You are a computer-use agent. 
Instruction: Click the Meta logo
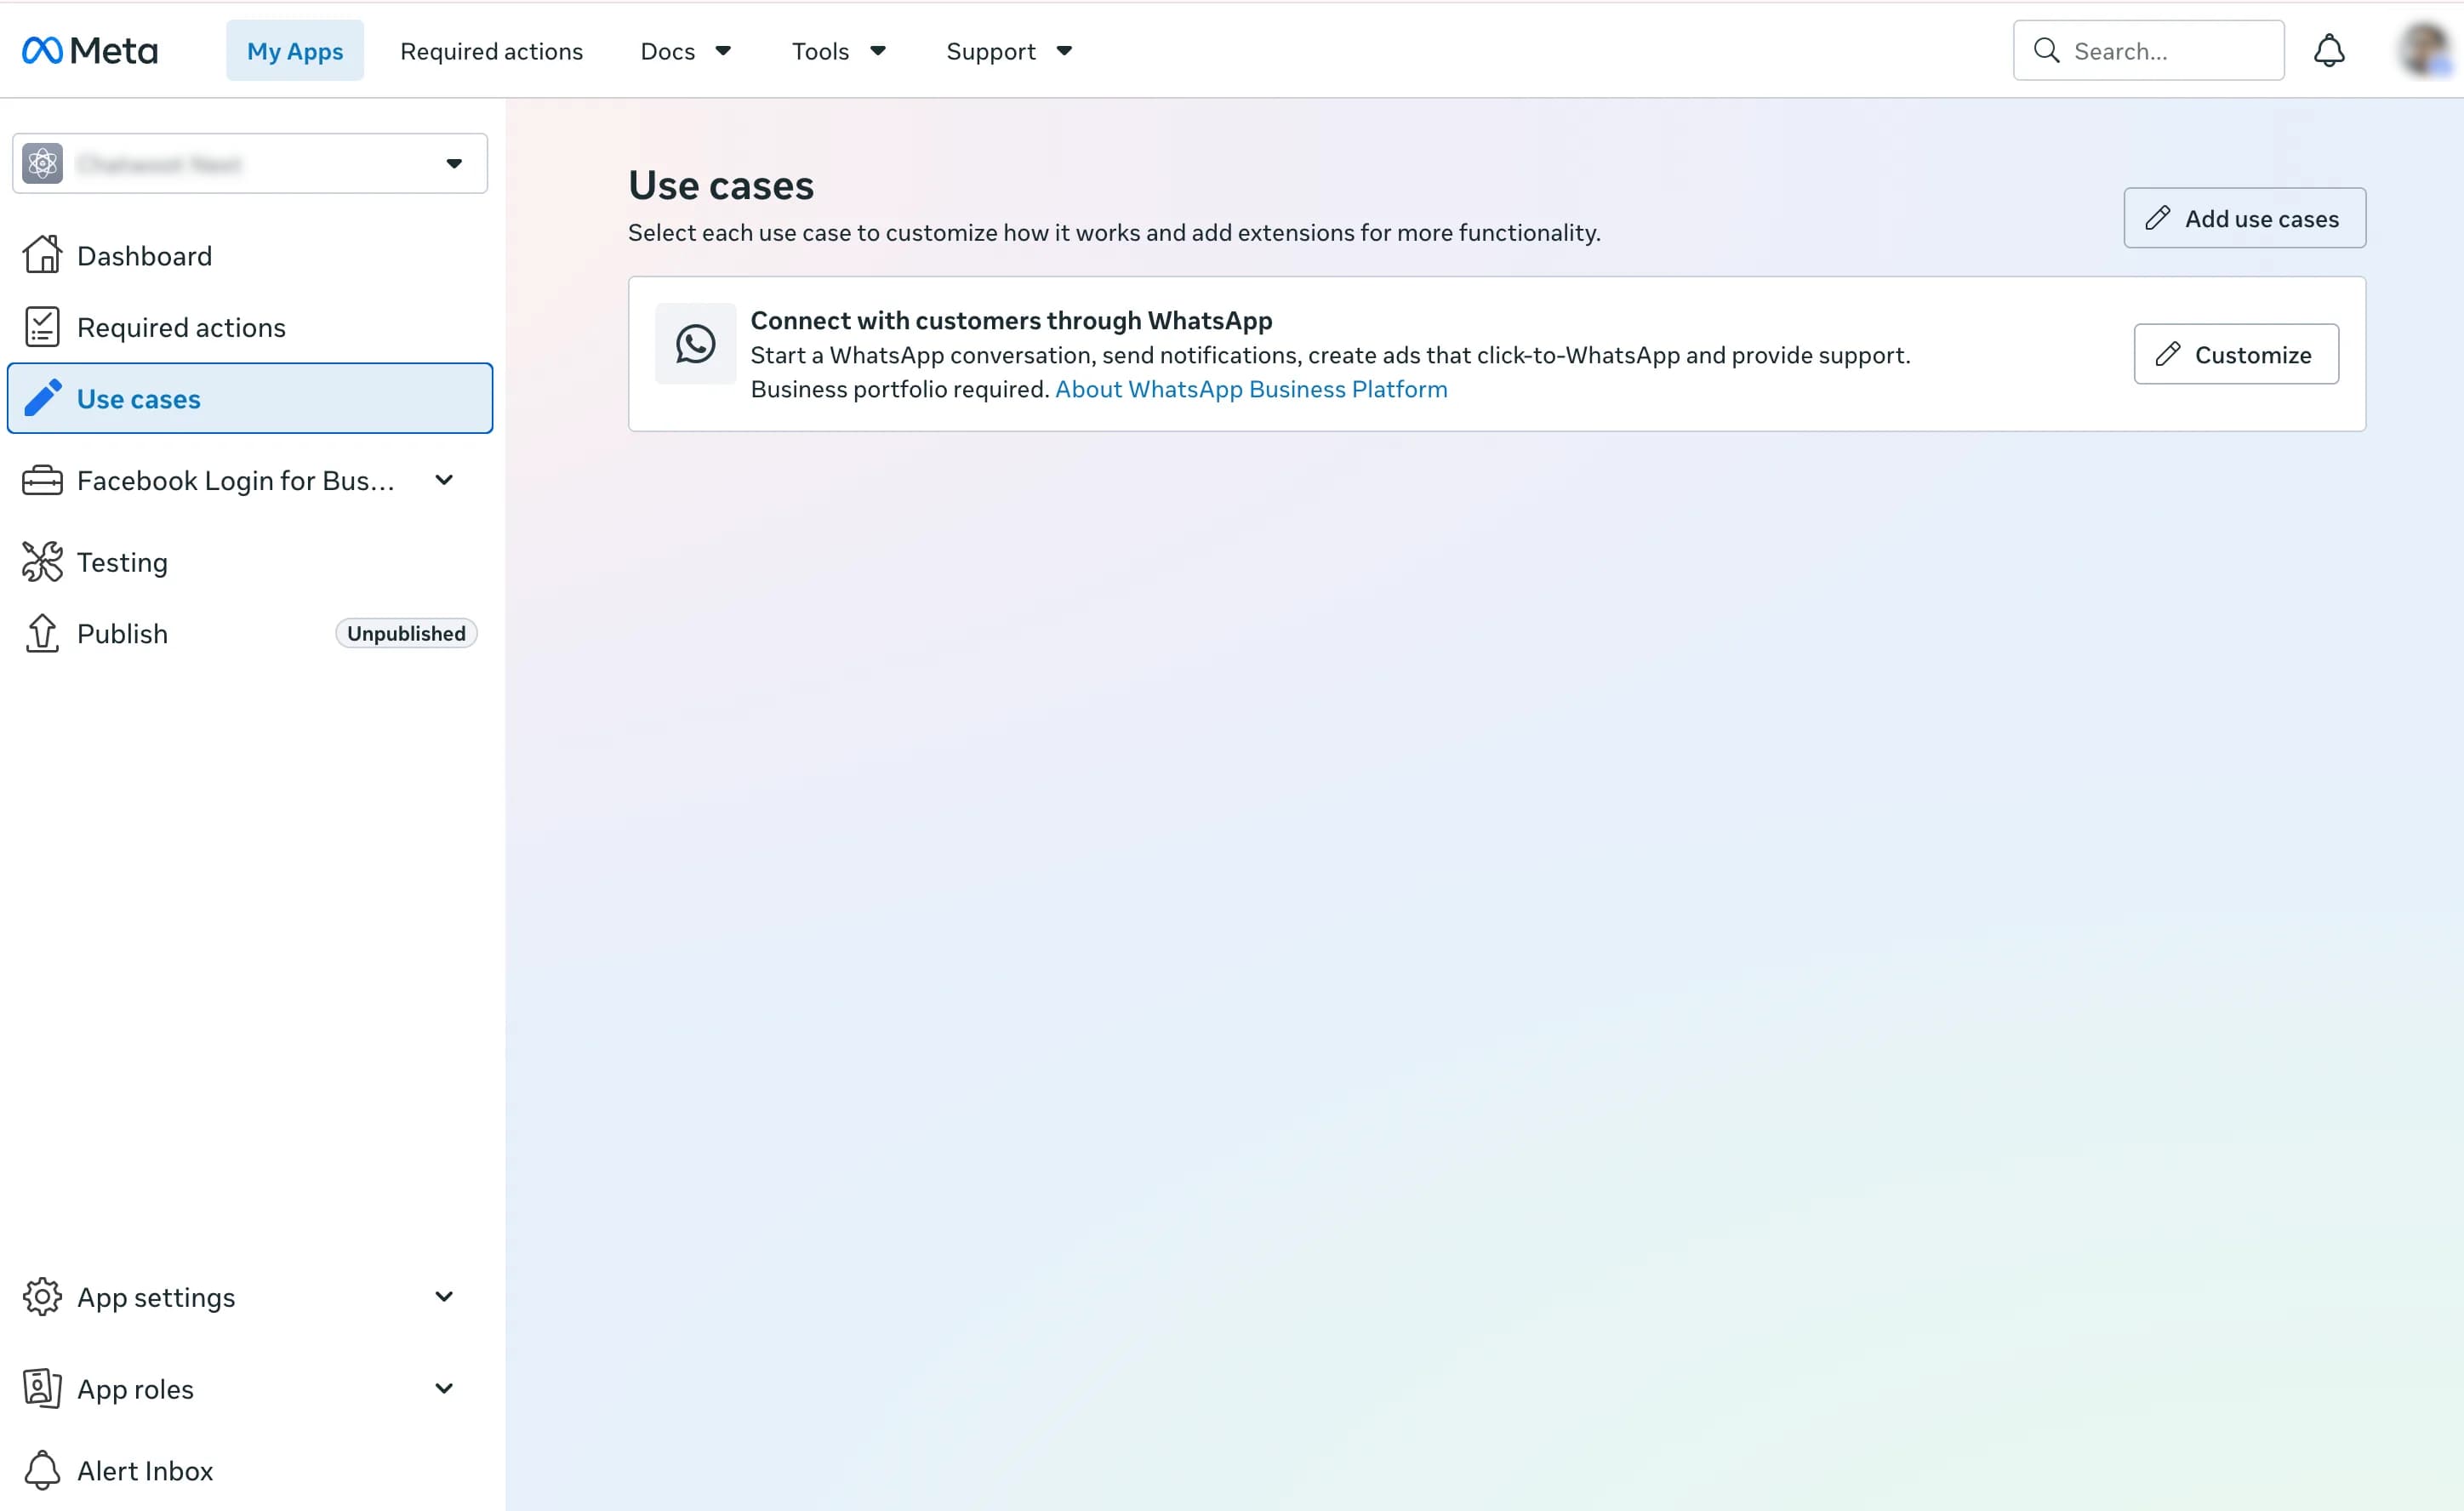pyautogui.click(x=90, y=50)
